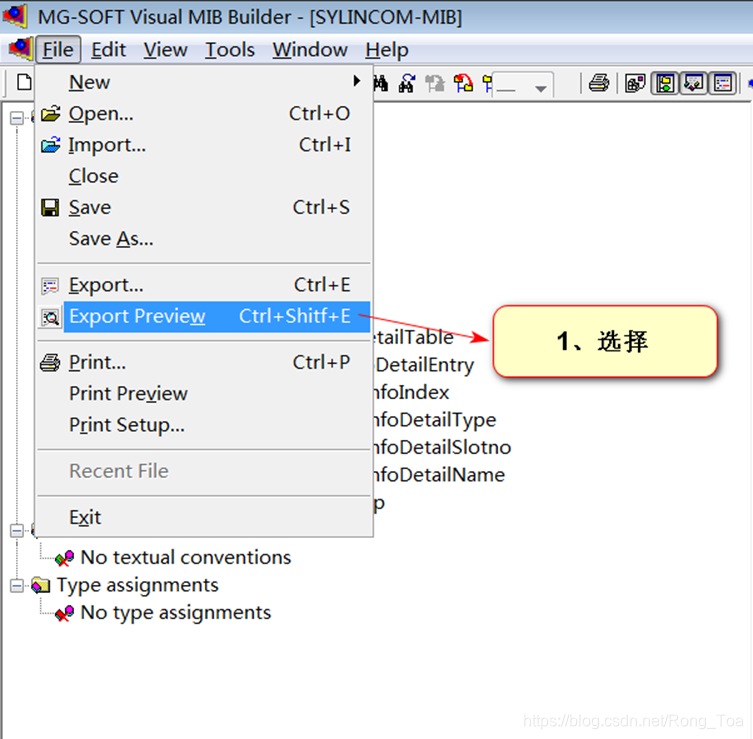This screenshot has height=739, width=753.
Task: Expand the New submenu
Action: pyautogui.click(x=205, y=82)
